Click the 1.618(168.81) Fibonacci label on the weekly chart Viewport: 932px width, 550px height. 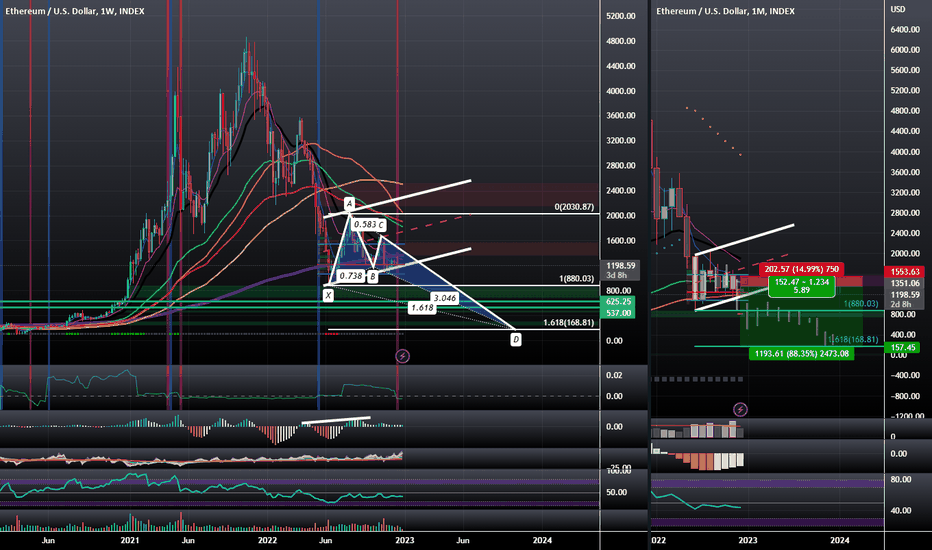pos(569,322)
